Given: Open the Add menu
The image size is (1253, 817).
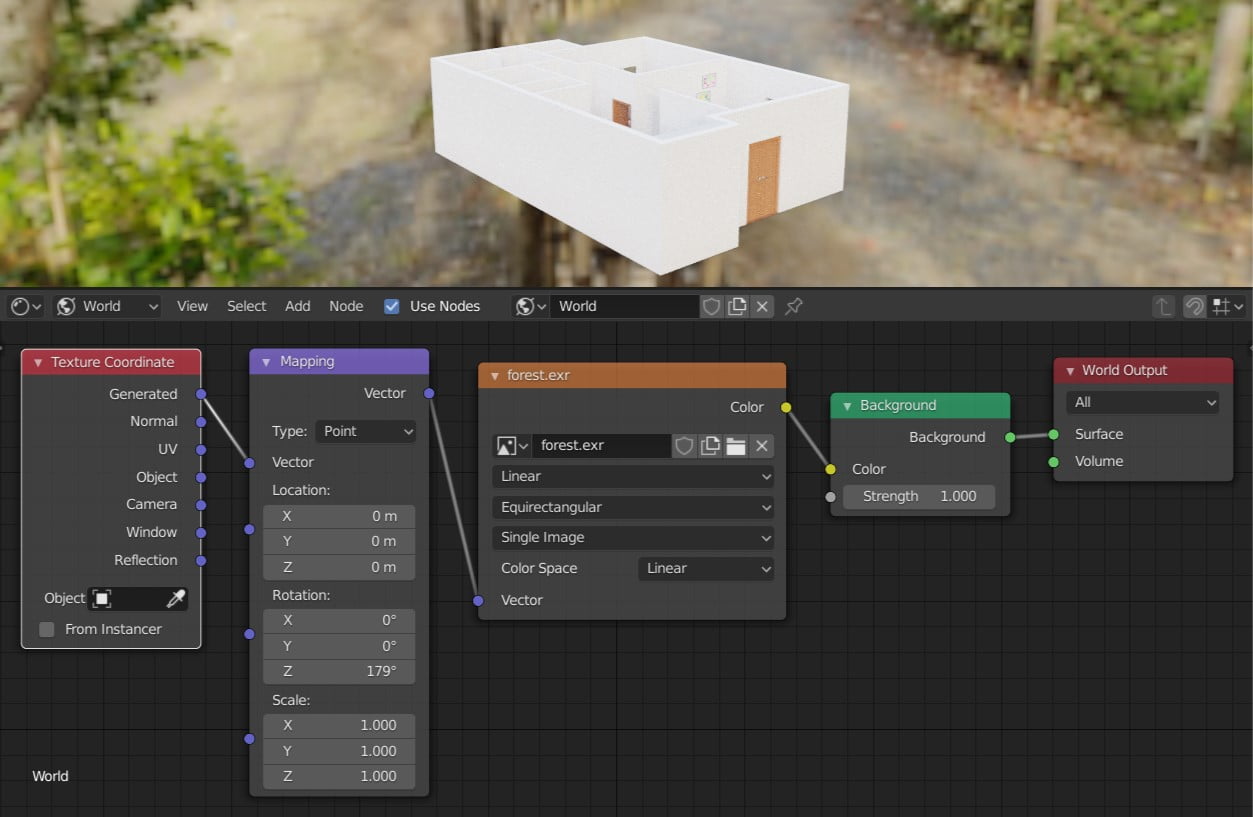Looking at the screenshot, I should (x=297, y=306).
